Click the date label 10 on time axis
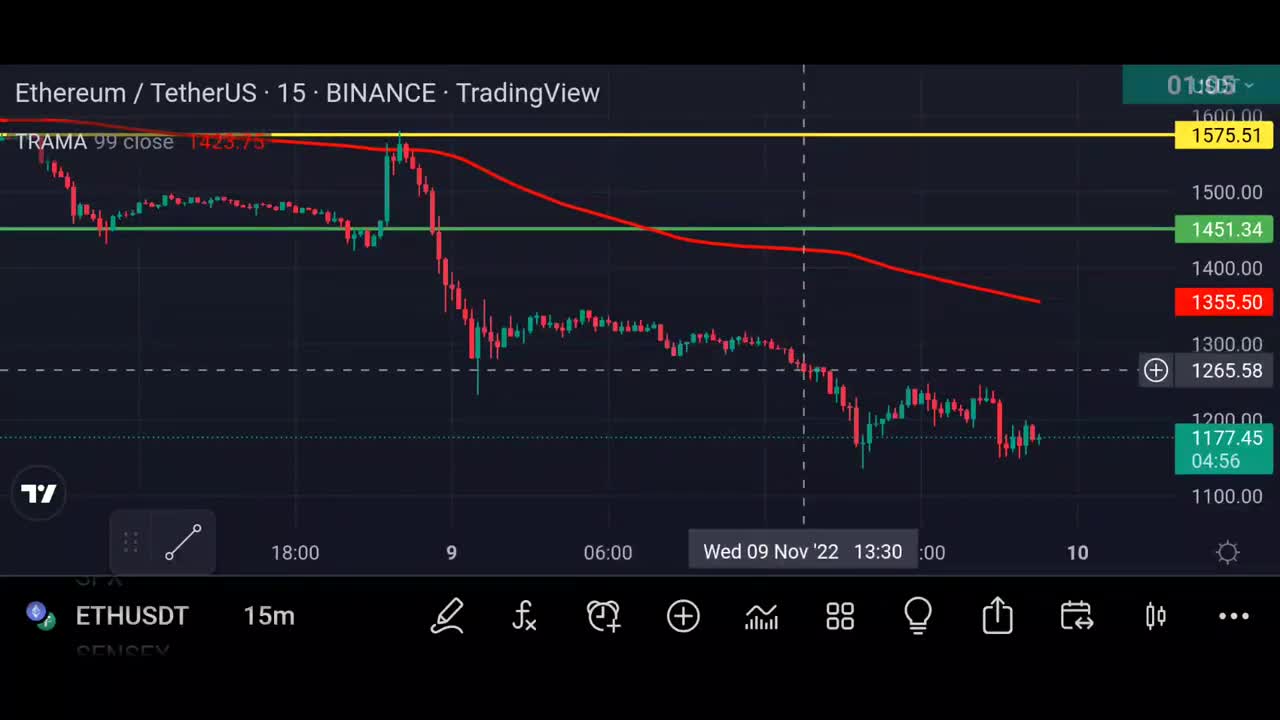This screenshot has height=720, width=1280. pyautogui.click(x=1077, y=552)
